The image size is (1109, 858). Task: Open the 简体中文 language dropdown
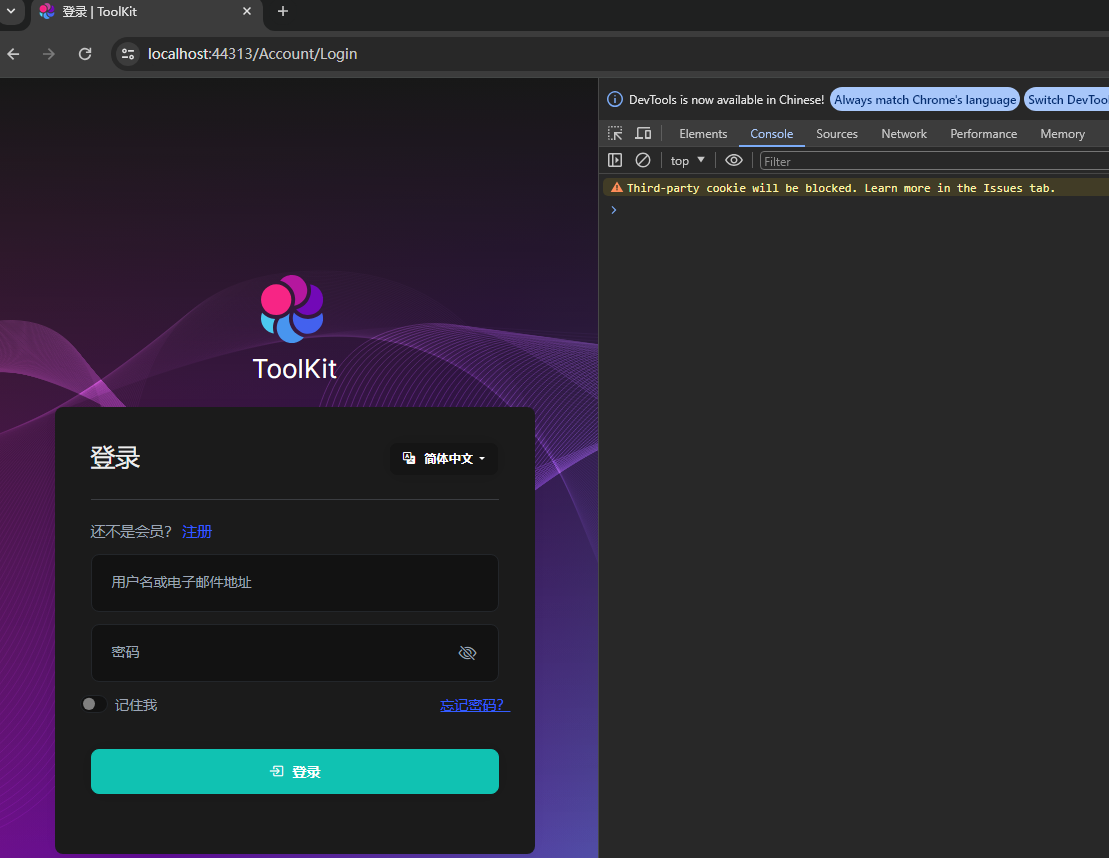(444, 459)
